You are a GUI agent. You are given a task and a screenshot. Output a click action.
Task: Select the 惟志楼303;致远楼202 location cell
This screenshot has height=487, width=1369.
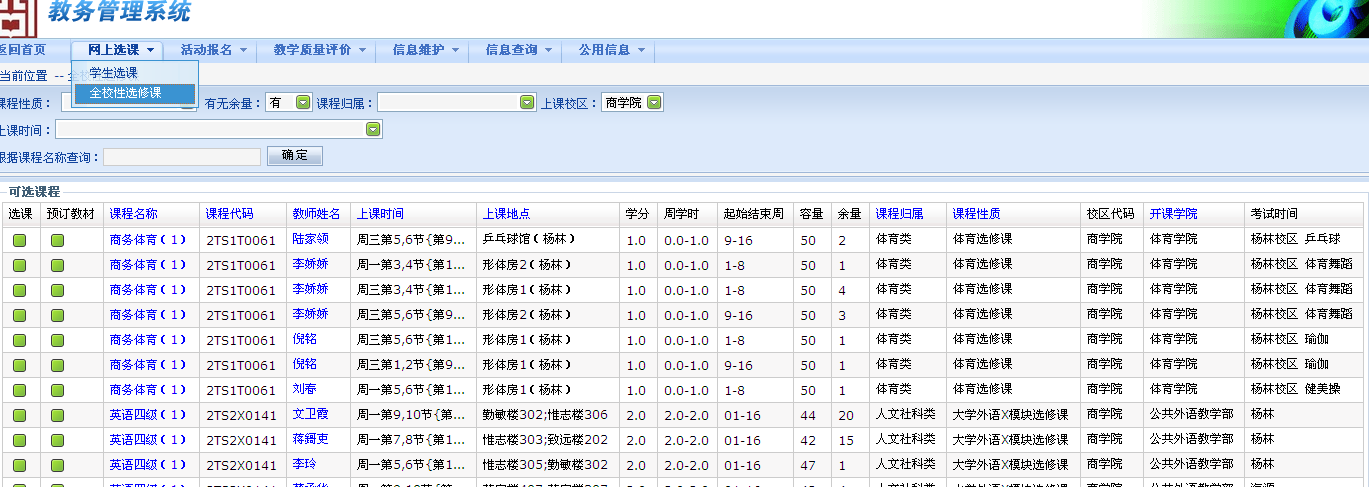547,440
